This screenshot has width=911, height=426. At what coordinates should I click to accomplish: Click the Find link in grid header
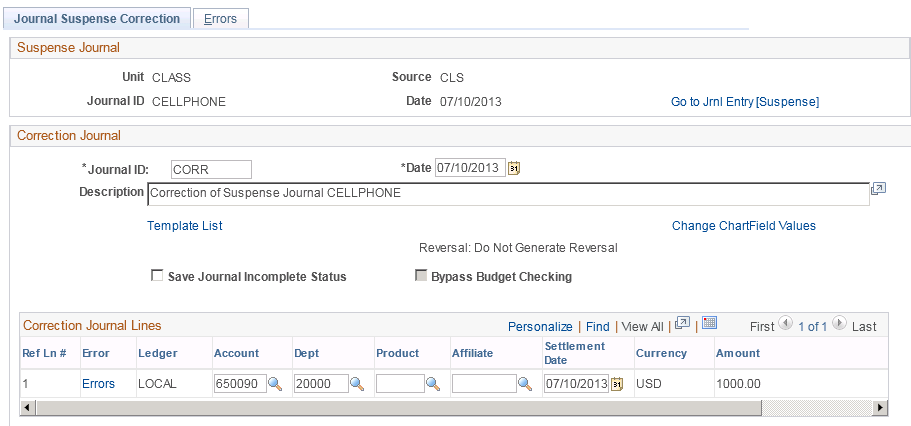pyautogui.click(x=597, y=327)
